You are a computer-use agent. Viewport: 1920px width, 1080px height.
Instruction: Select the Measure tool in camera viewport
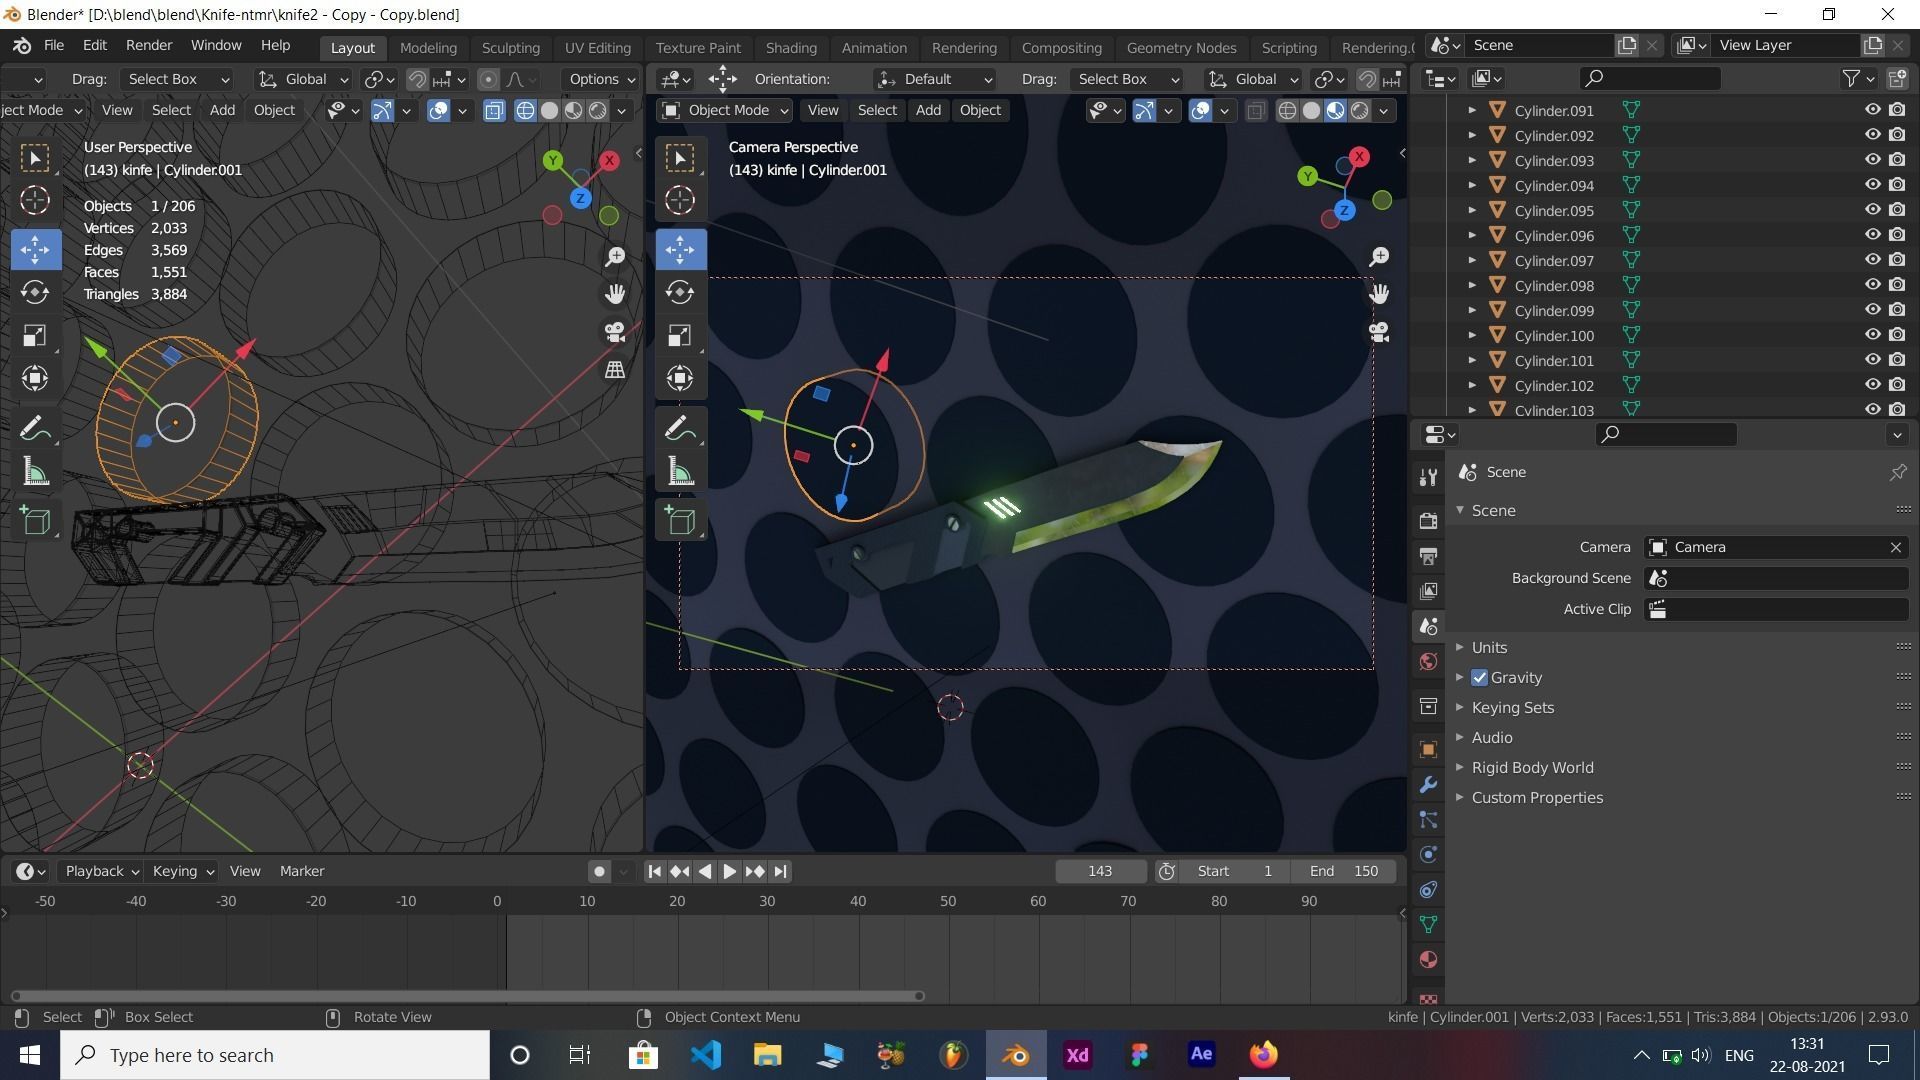pyautogui.click(x=680, y=472)
